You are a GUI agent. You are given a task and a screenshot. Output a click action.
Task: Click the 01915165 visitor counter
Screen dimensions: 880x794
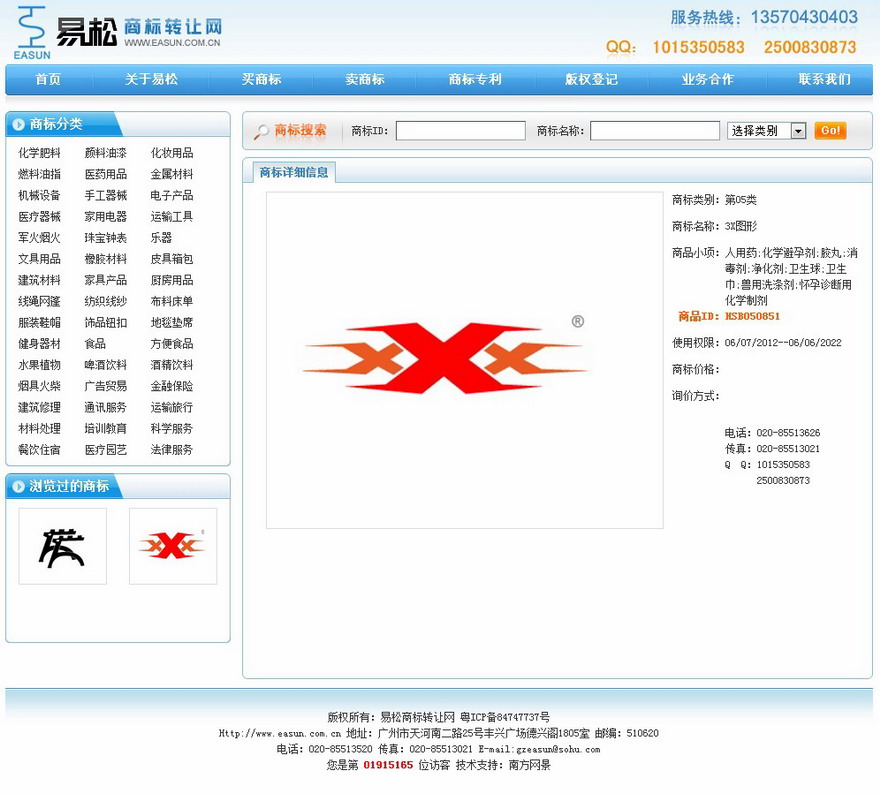388,765
